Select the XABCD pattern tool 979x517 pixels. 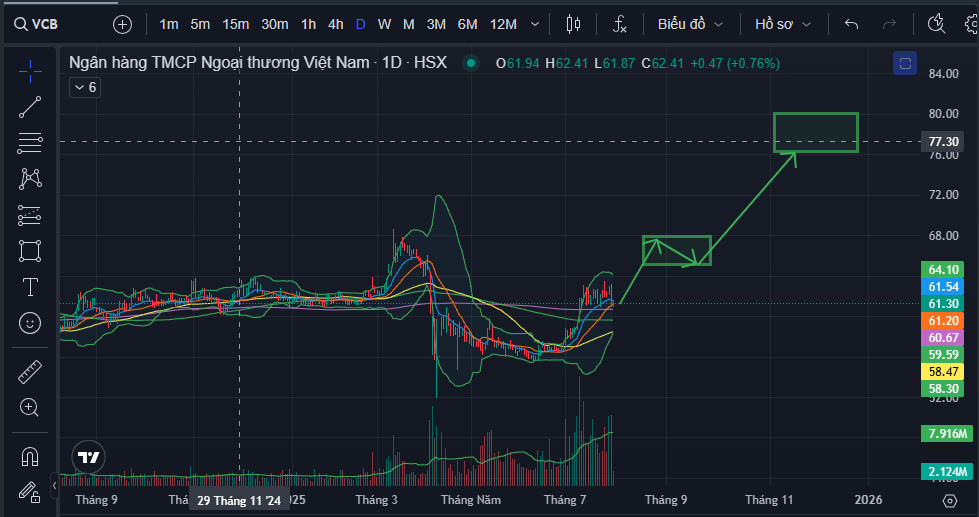(30, 179)
